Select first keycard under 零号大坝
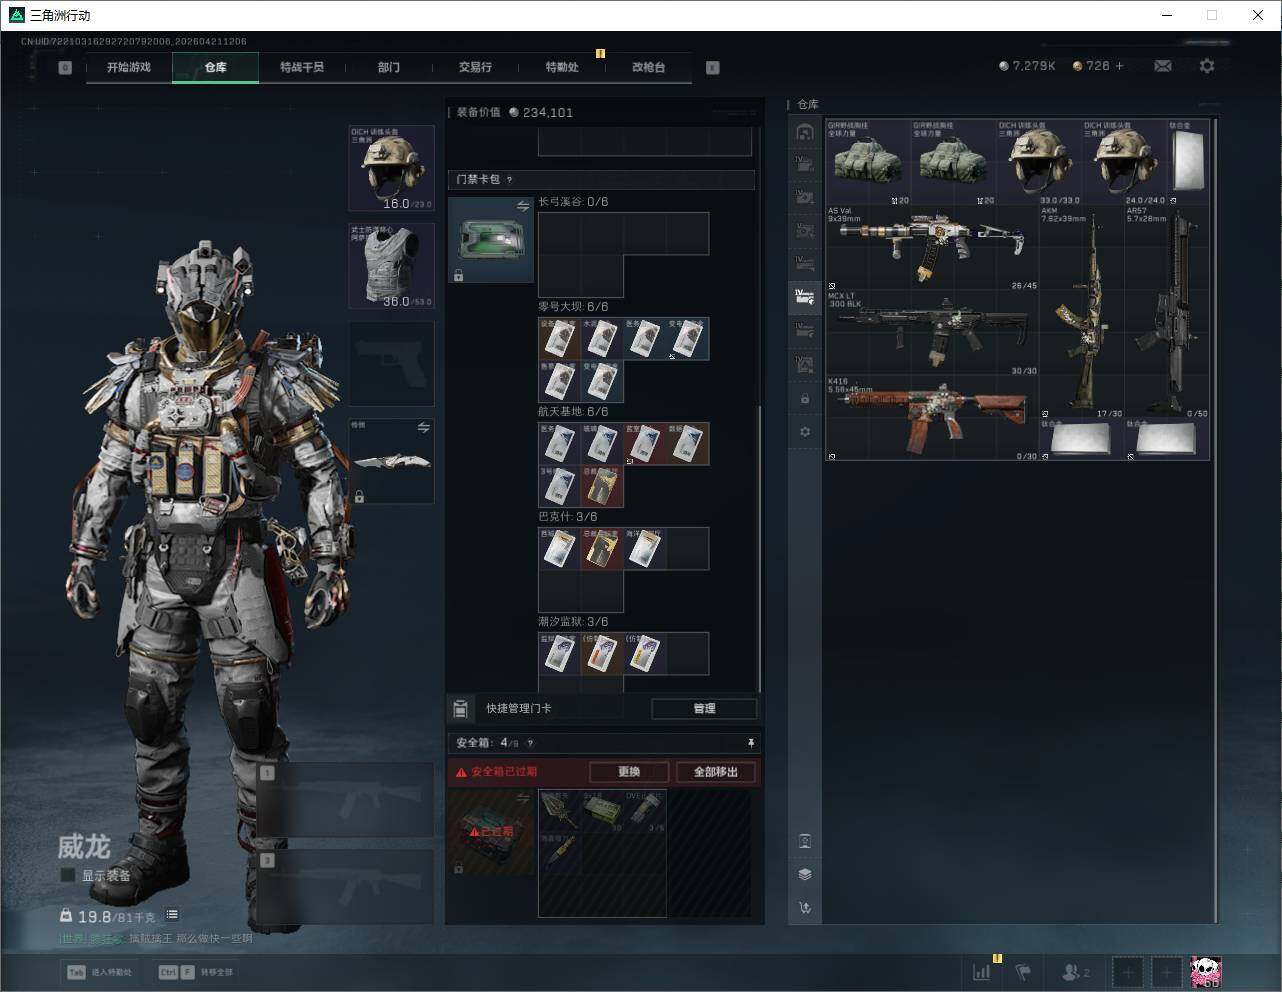The width and height of the screenshot is (1282, 992). click(559, 338)
